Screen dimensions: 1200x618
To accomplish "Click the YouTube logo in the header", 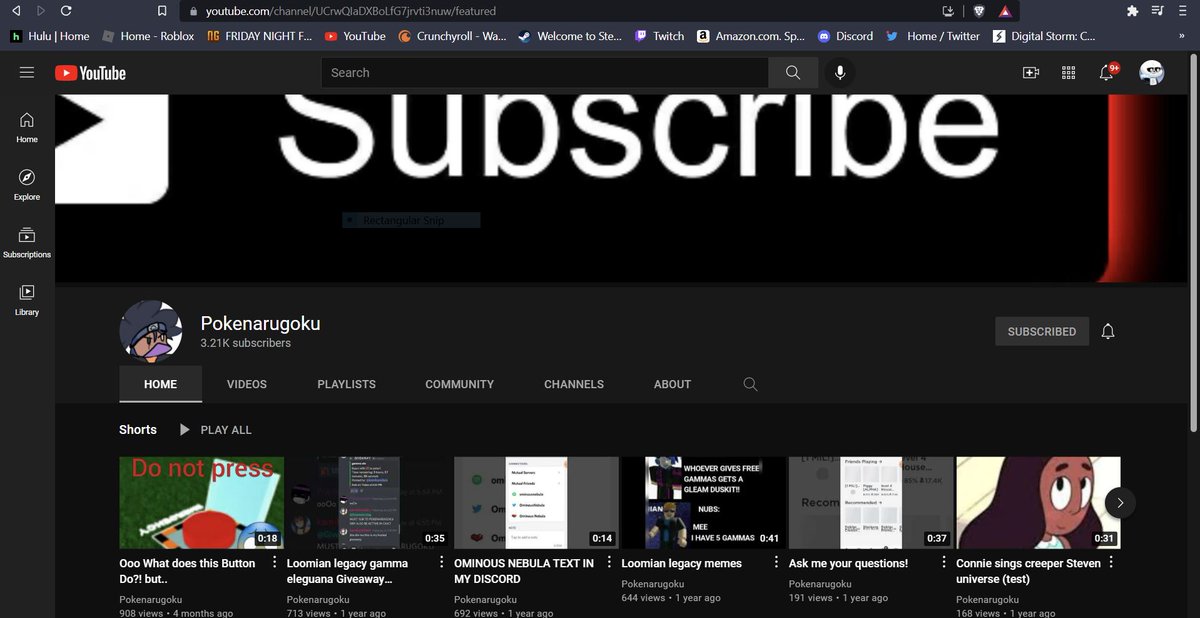I will (90, 72).
